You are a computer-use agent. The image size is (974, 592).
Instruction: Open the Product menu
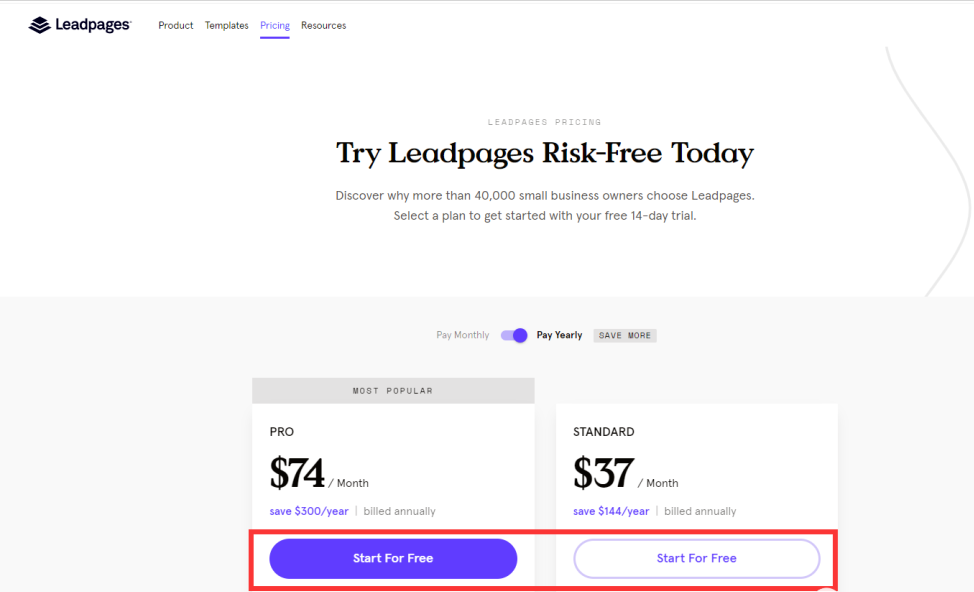176,26
